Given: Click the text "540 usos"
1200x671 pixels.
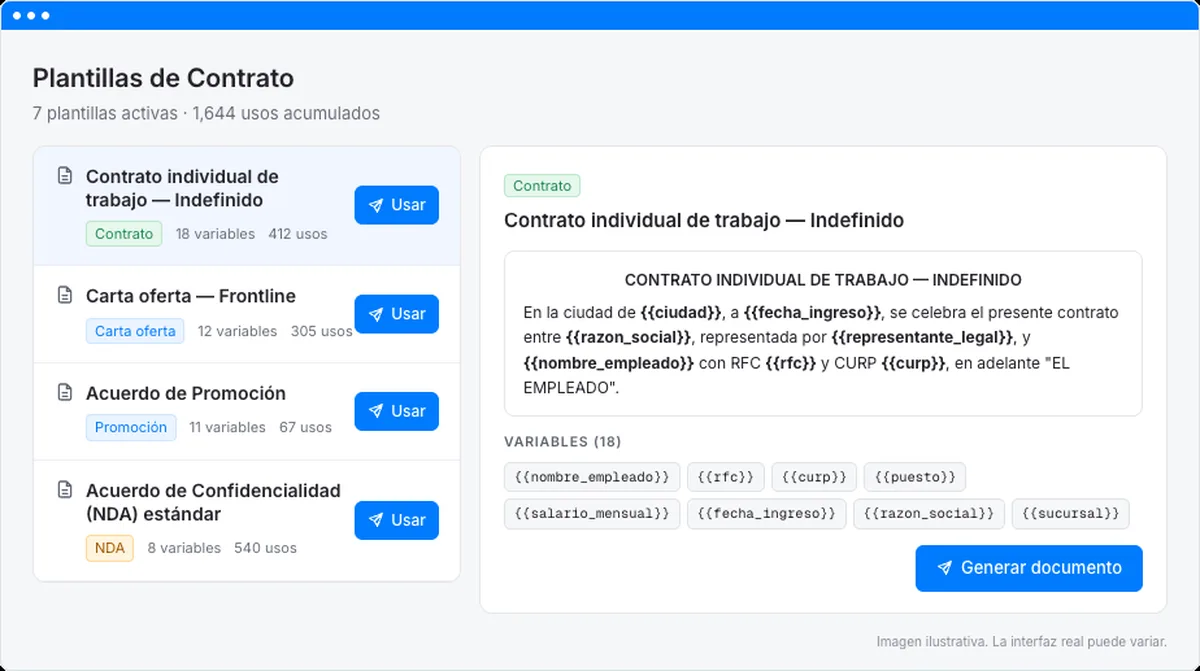Looking at the screenshot, I should point(265,548).
